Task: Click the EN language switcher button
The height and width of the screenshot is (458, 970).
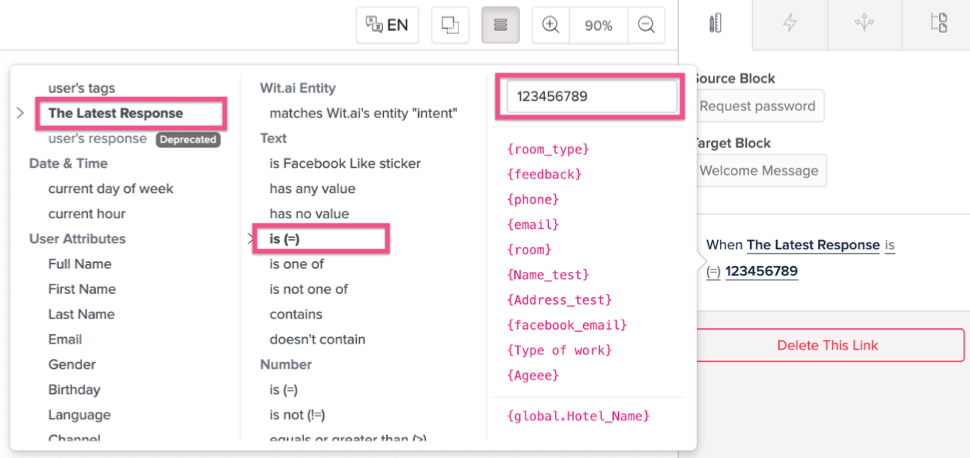Action: (387, 25)
